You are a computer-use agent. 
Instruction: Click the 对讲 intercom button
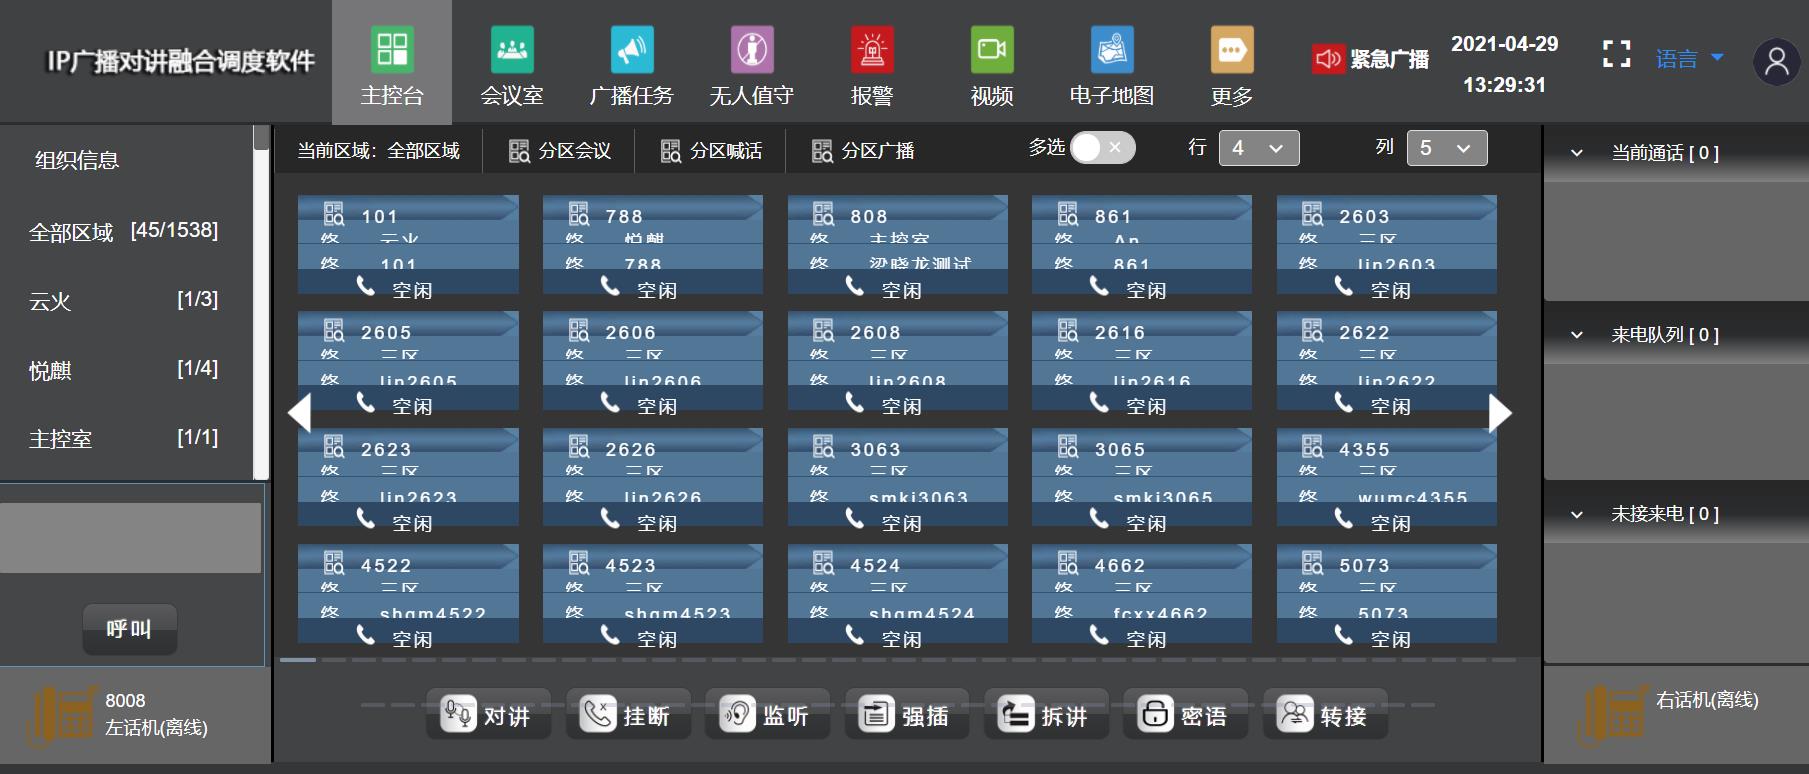pos(488,715)
